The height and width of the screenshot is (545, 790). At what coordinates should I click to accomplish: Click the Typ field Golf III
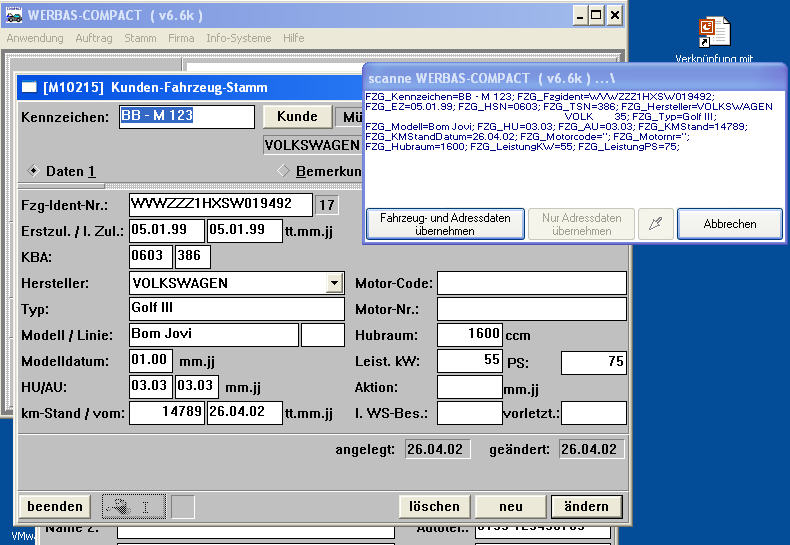237,309
